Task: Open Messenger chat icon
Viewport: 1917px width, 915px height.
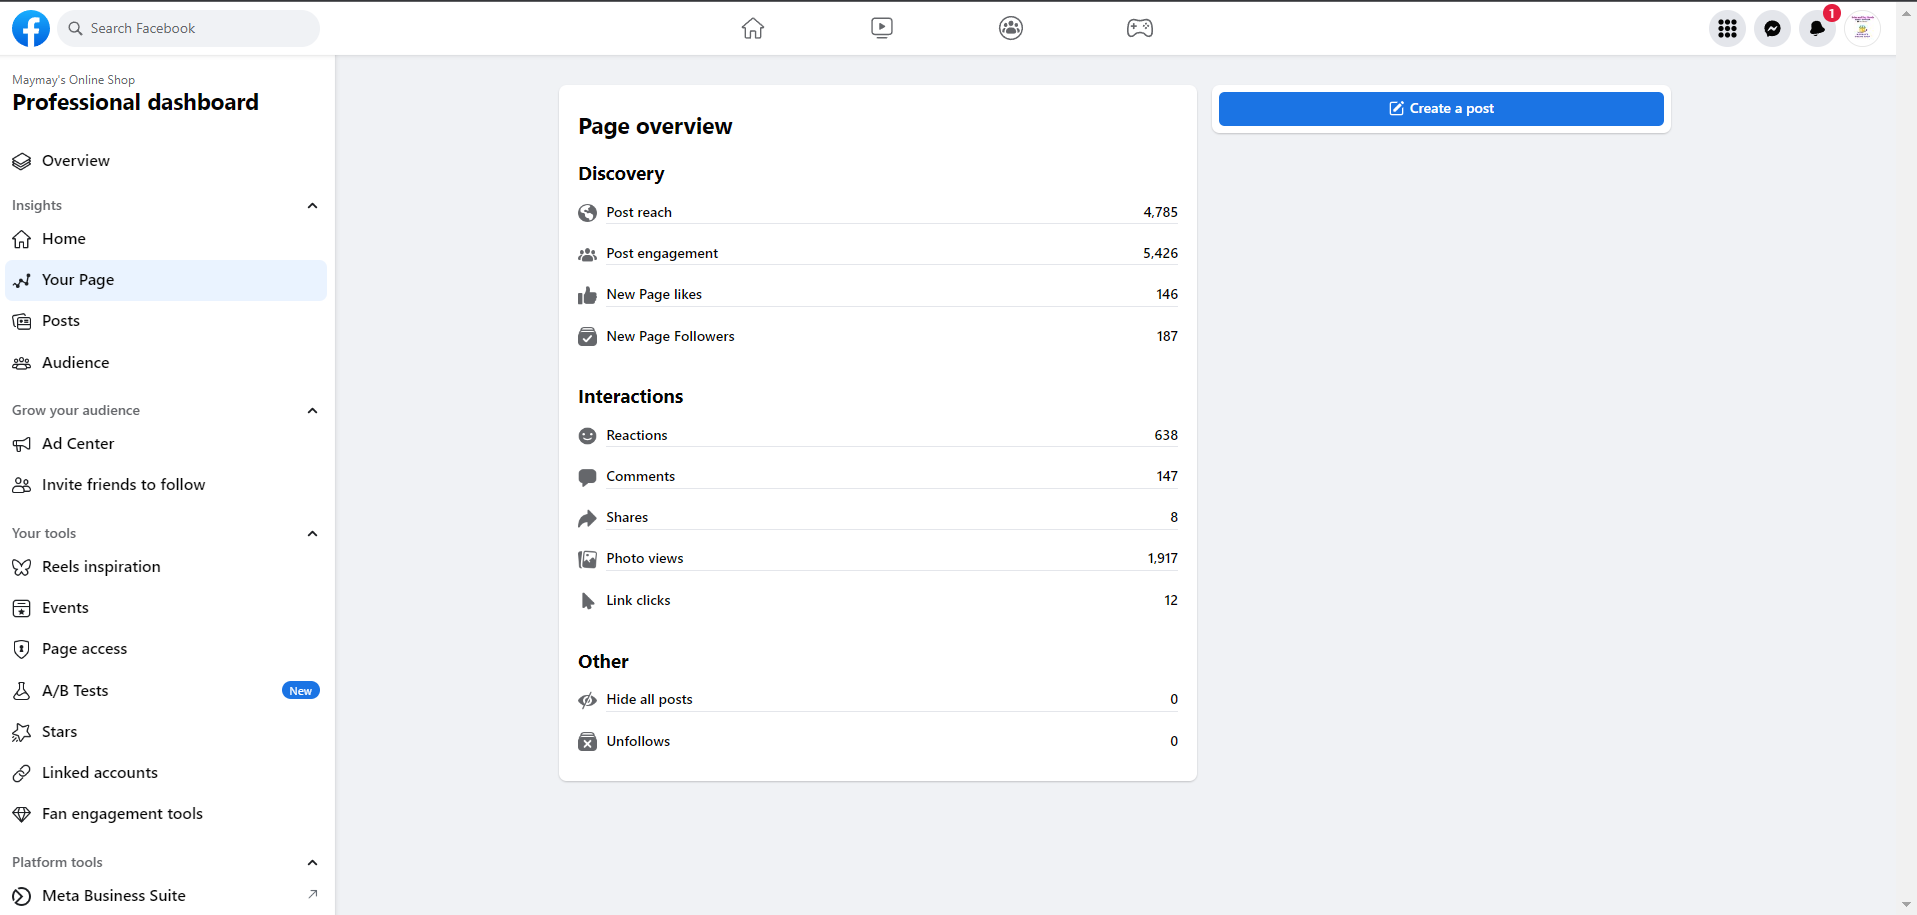Action: (1772, 29)
